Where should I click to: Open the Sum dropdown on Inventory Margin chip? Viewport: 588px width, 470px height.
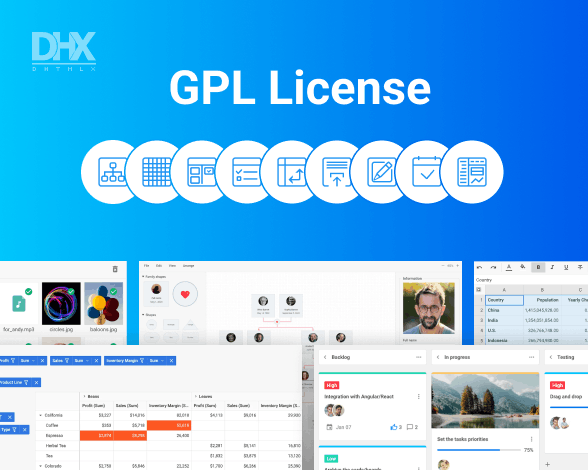click(157, 360)
